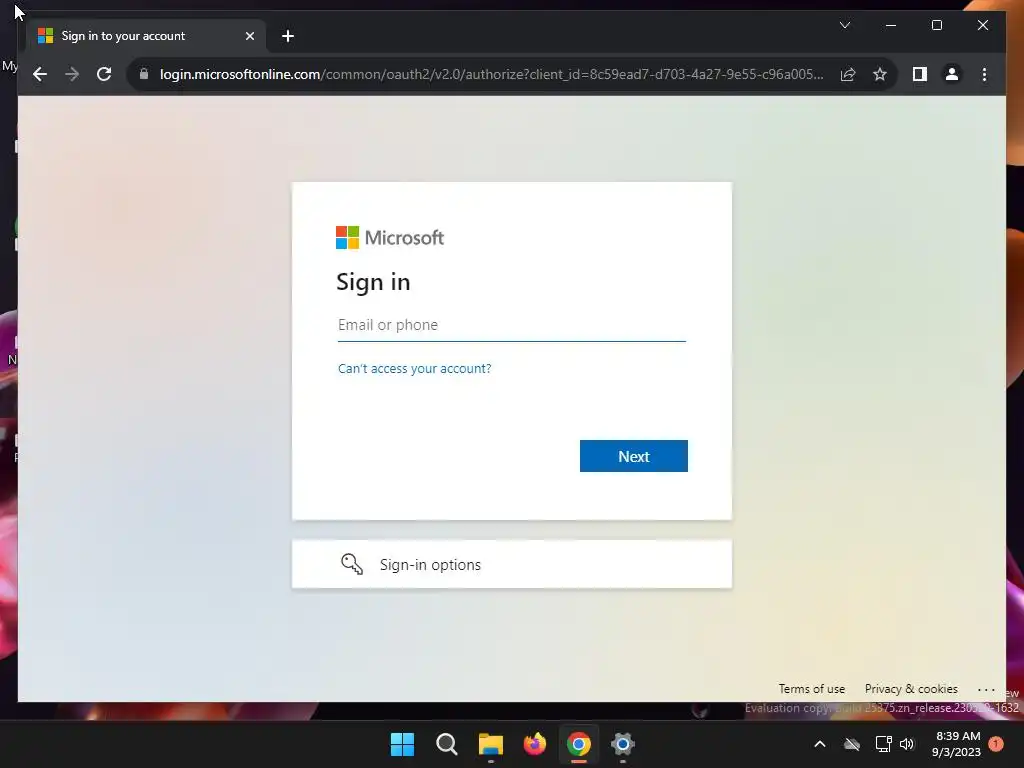Open Settings from the taskbar
This screenshot has width=1024, height=768.
click(x=623, y=744)
